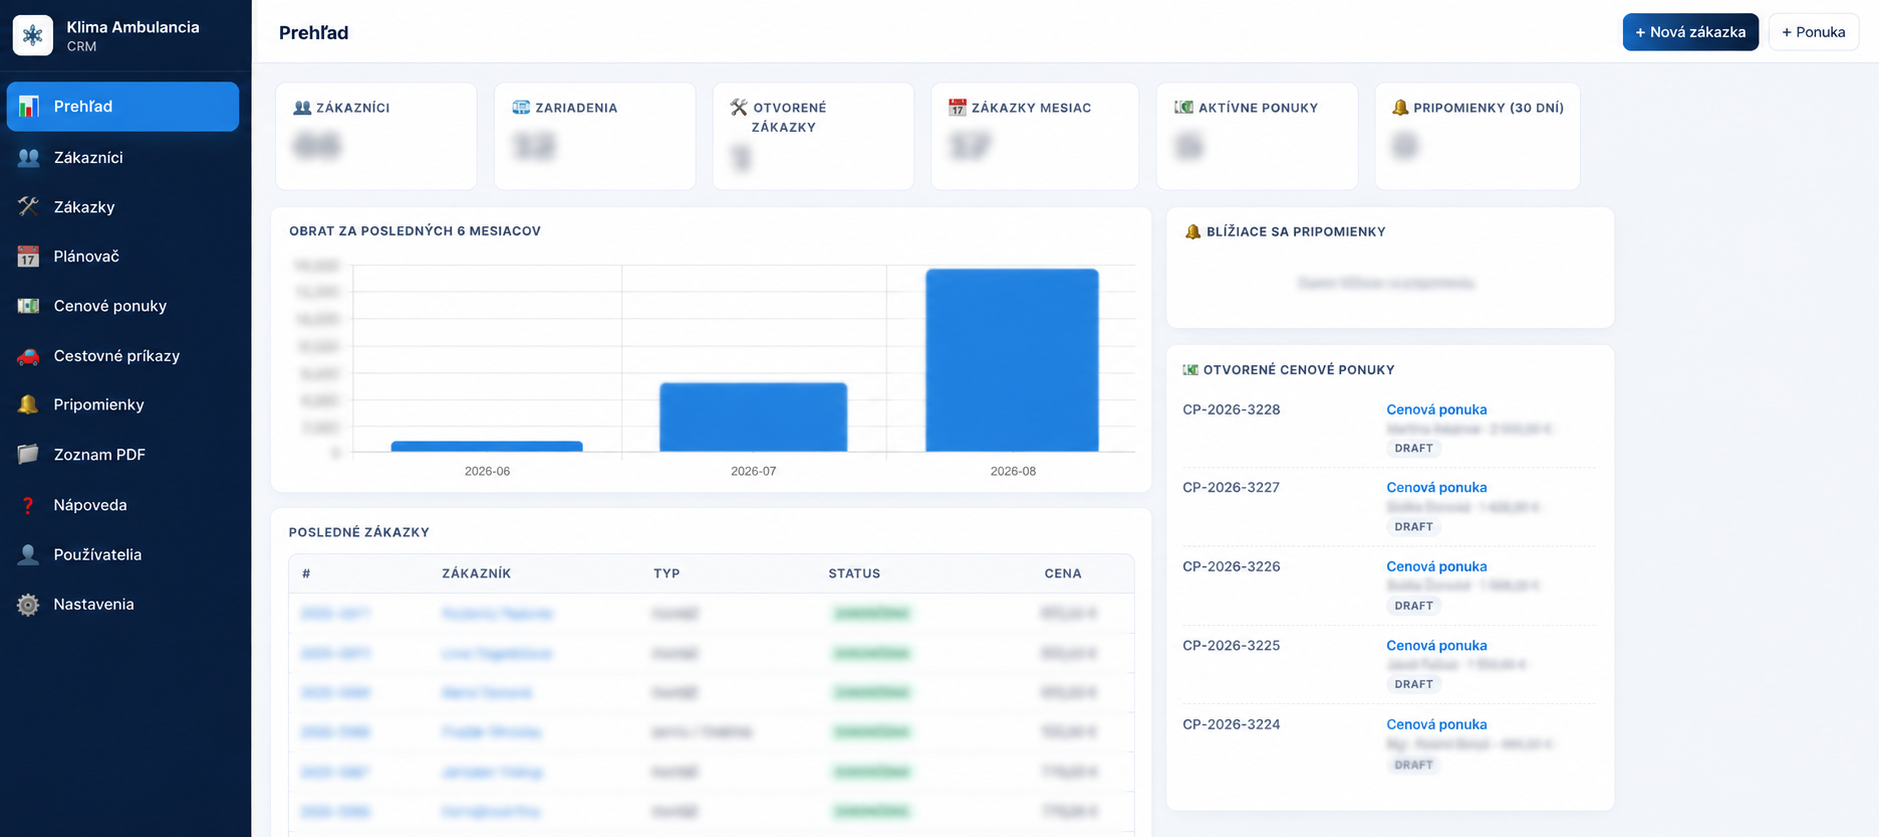Click the STATUS column header
1879x837 pixels.
pyautogui.click(x=854, y=573)
